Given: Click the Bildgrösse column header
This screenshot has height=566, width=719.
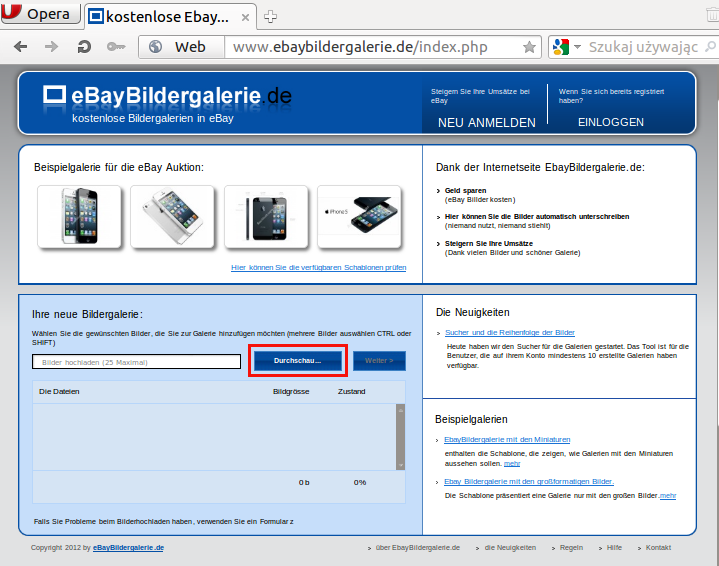Looking at the screenshot, I should coord(291,392).
